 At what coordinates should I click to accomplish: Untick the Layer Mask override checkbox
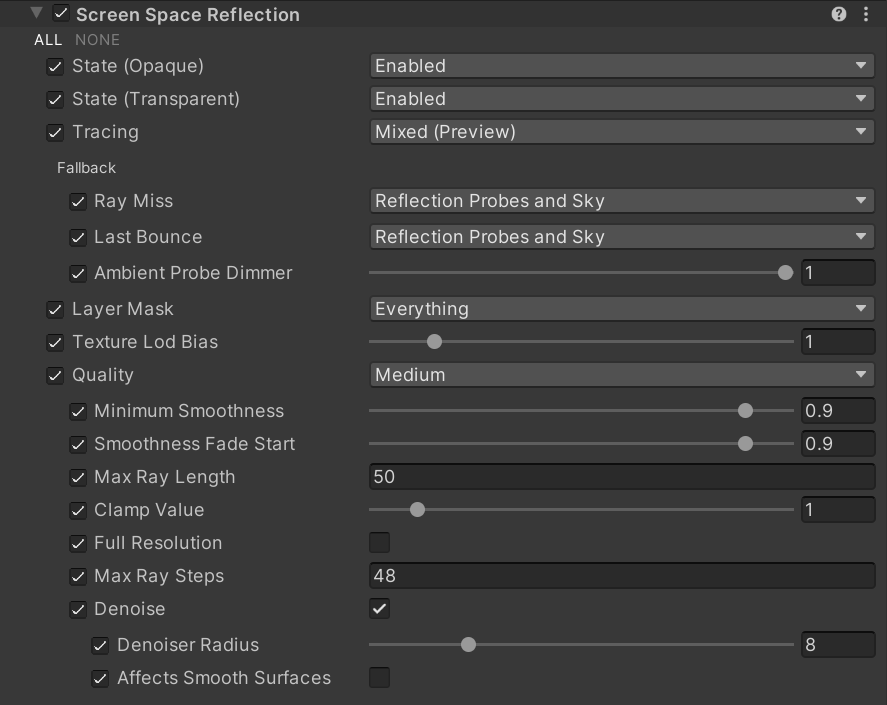tap(55, 309)
